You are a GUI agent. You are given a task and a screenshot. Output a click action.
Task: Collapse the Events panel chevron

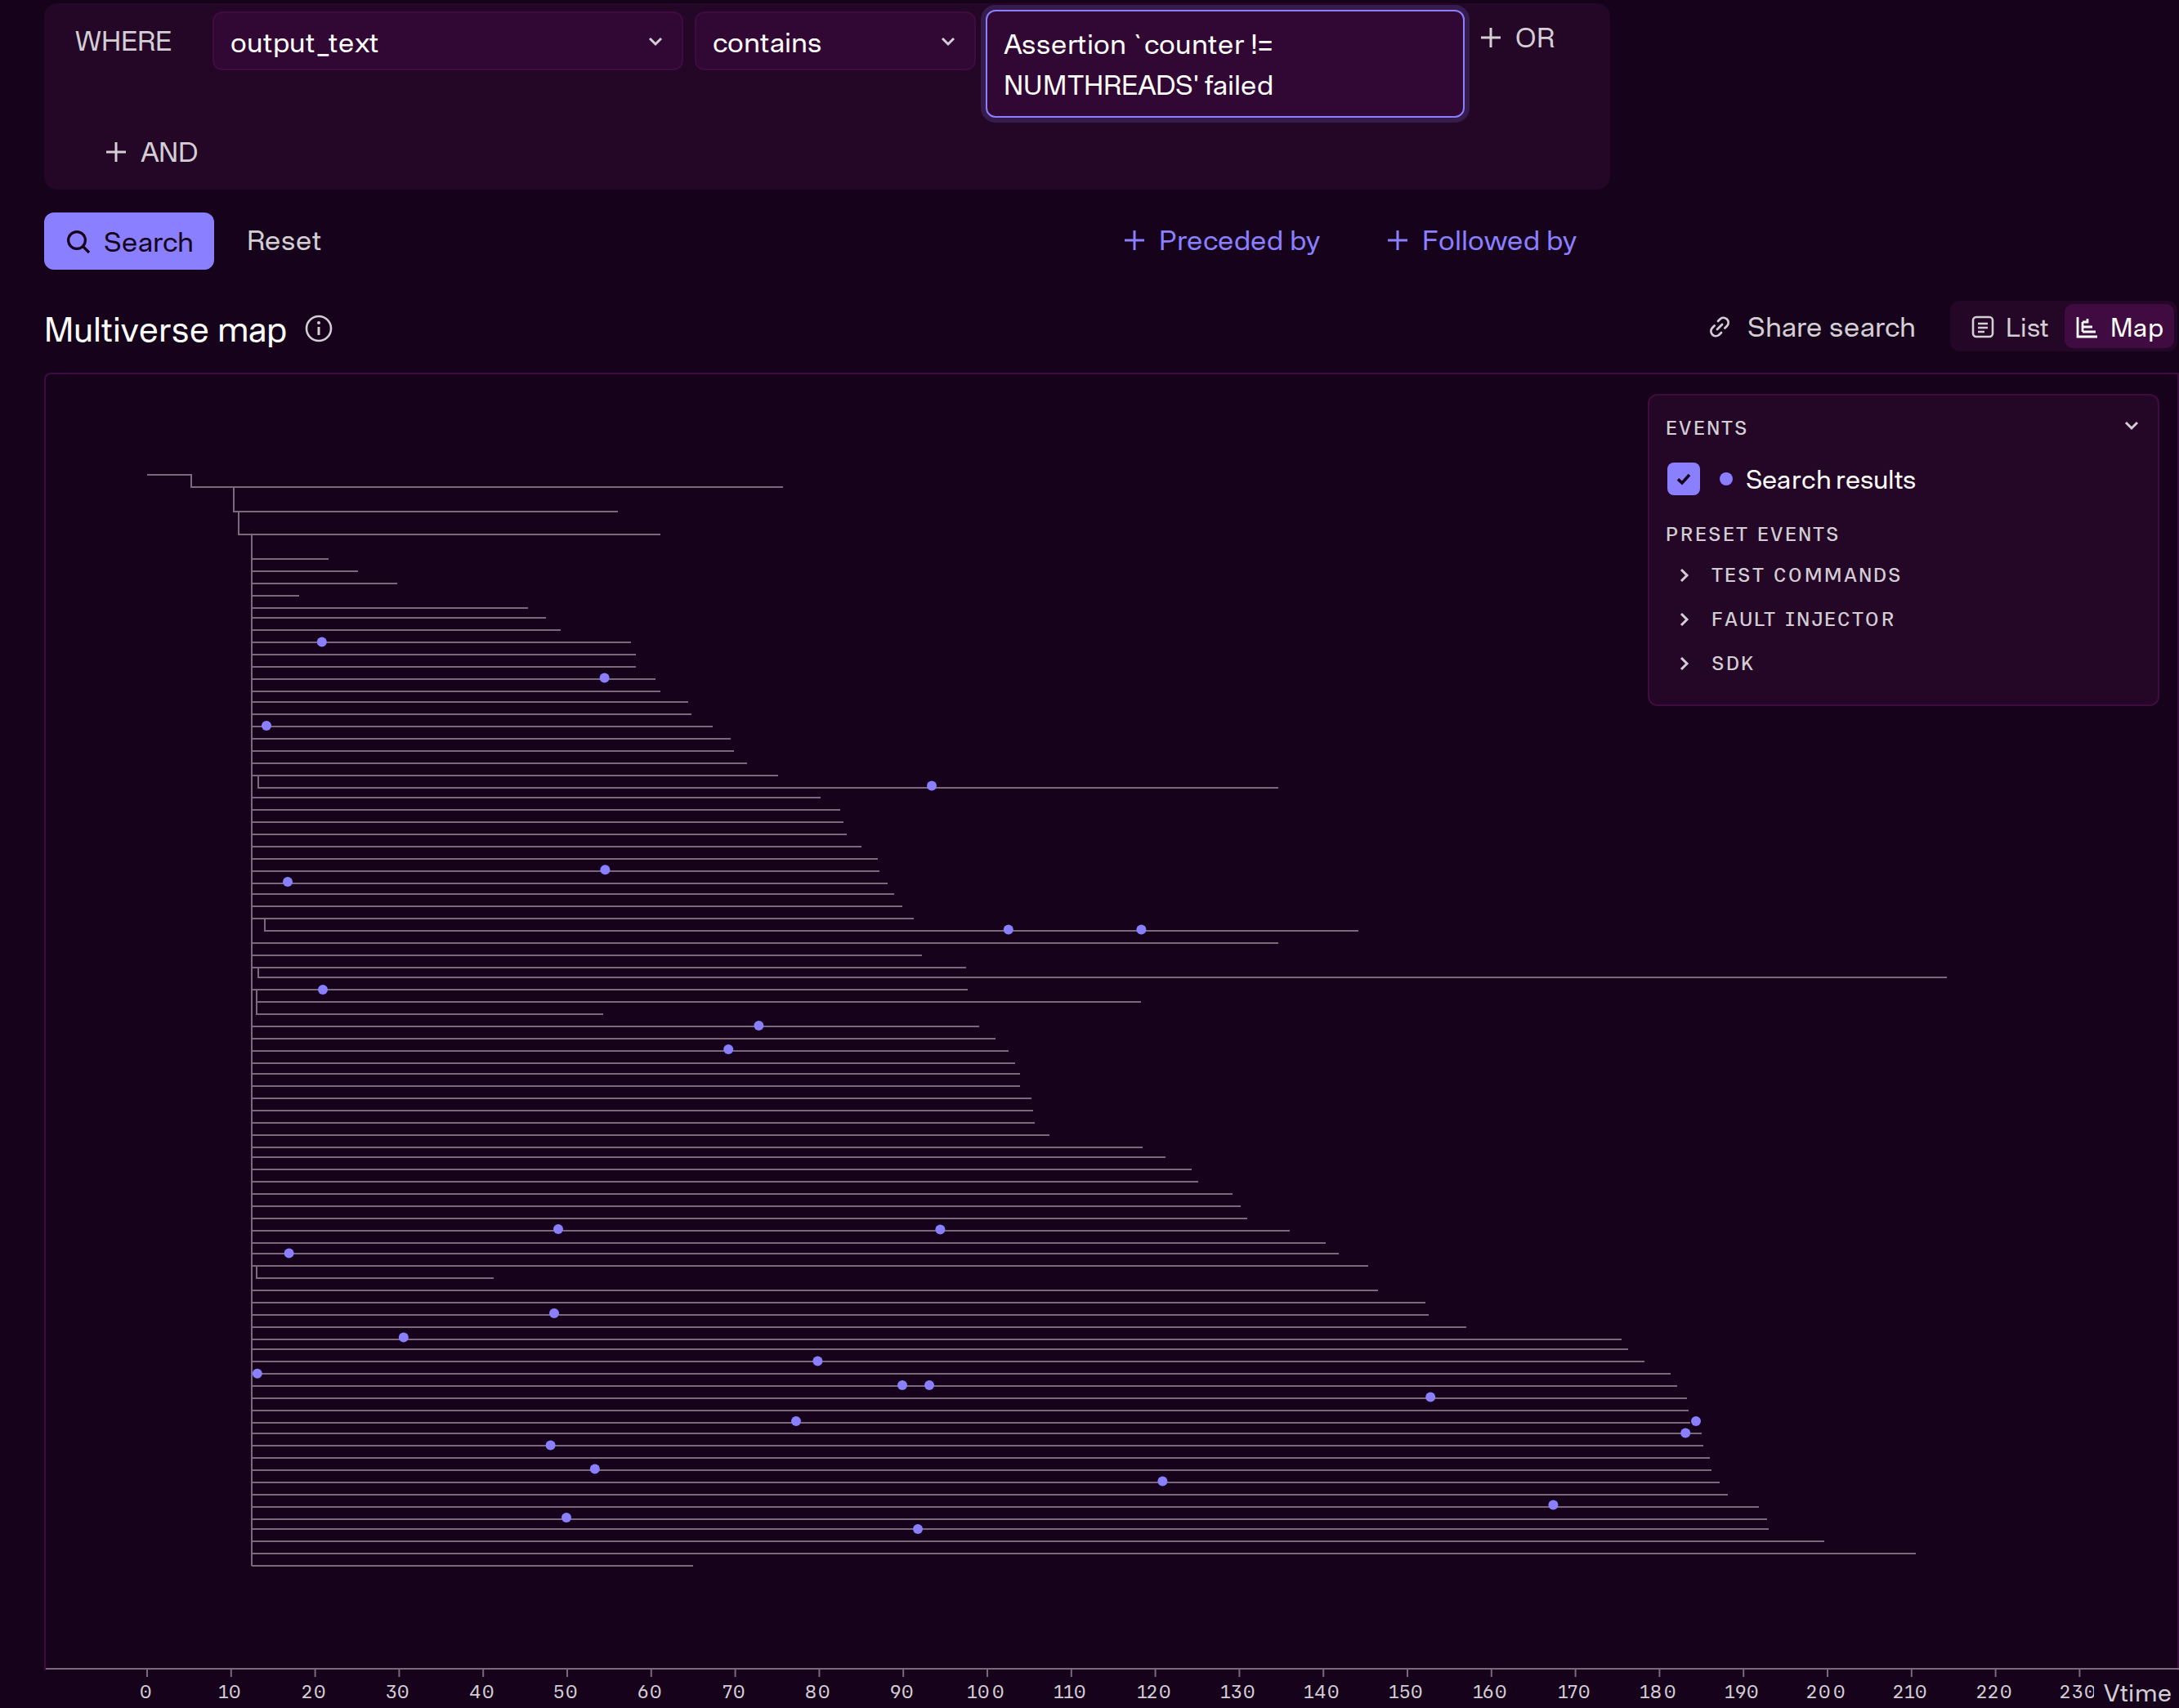[2131, 426]
